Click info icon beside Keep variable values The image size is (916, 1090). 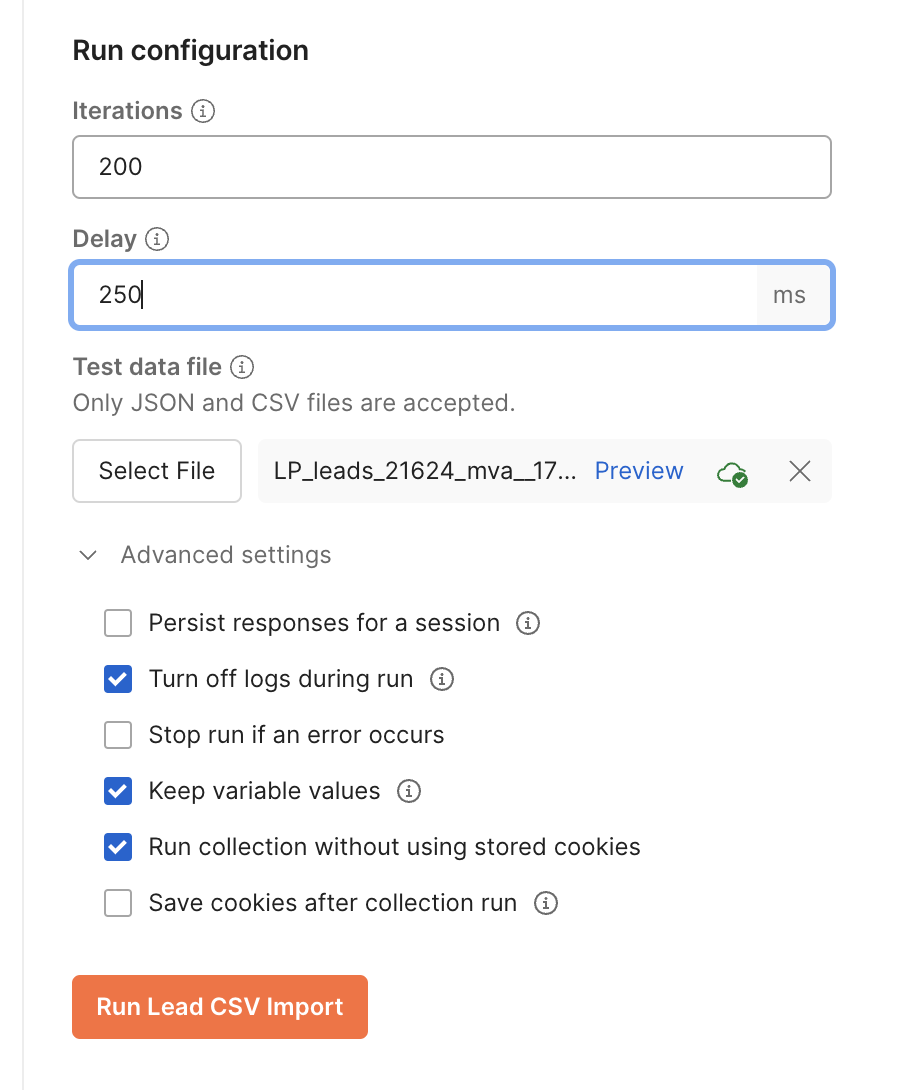[x=409, y=791]
